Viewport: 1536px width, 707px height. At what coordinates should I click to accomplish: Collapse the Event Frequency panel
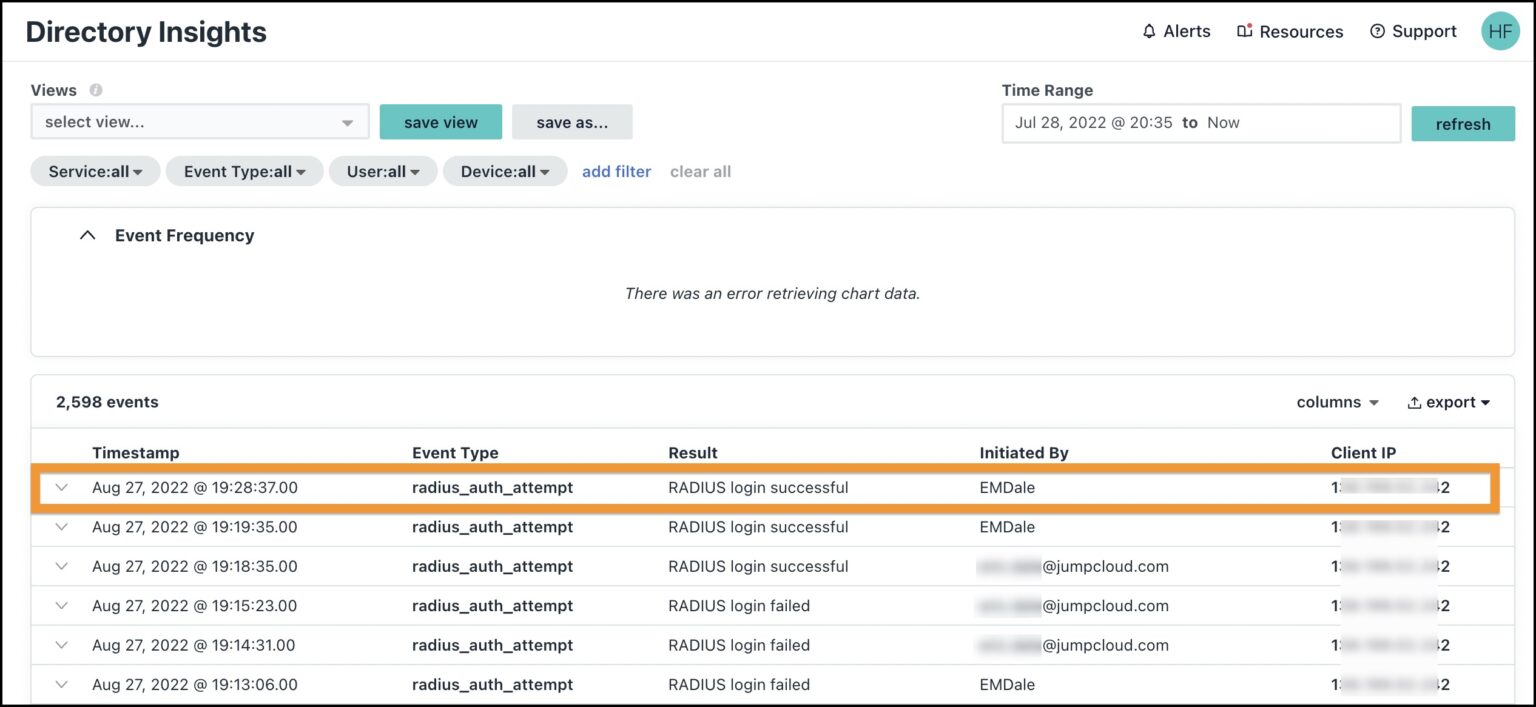[87, 234]
